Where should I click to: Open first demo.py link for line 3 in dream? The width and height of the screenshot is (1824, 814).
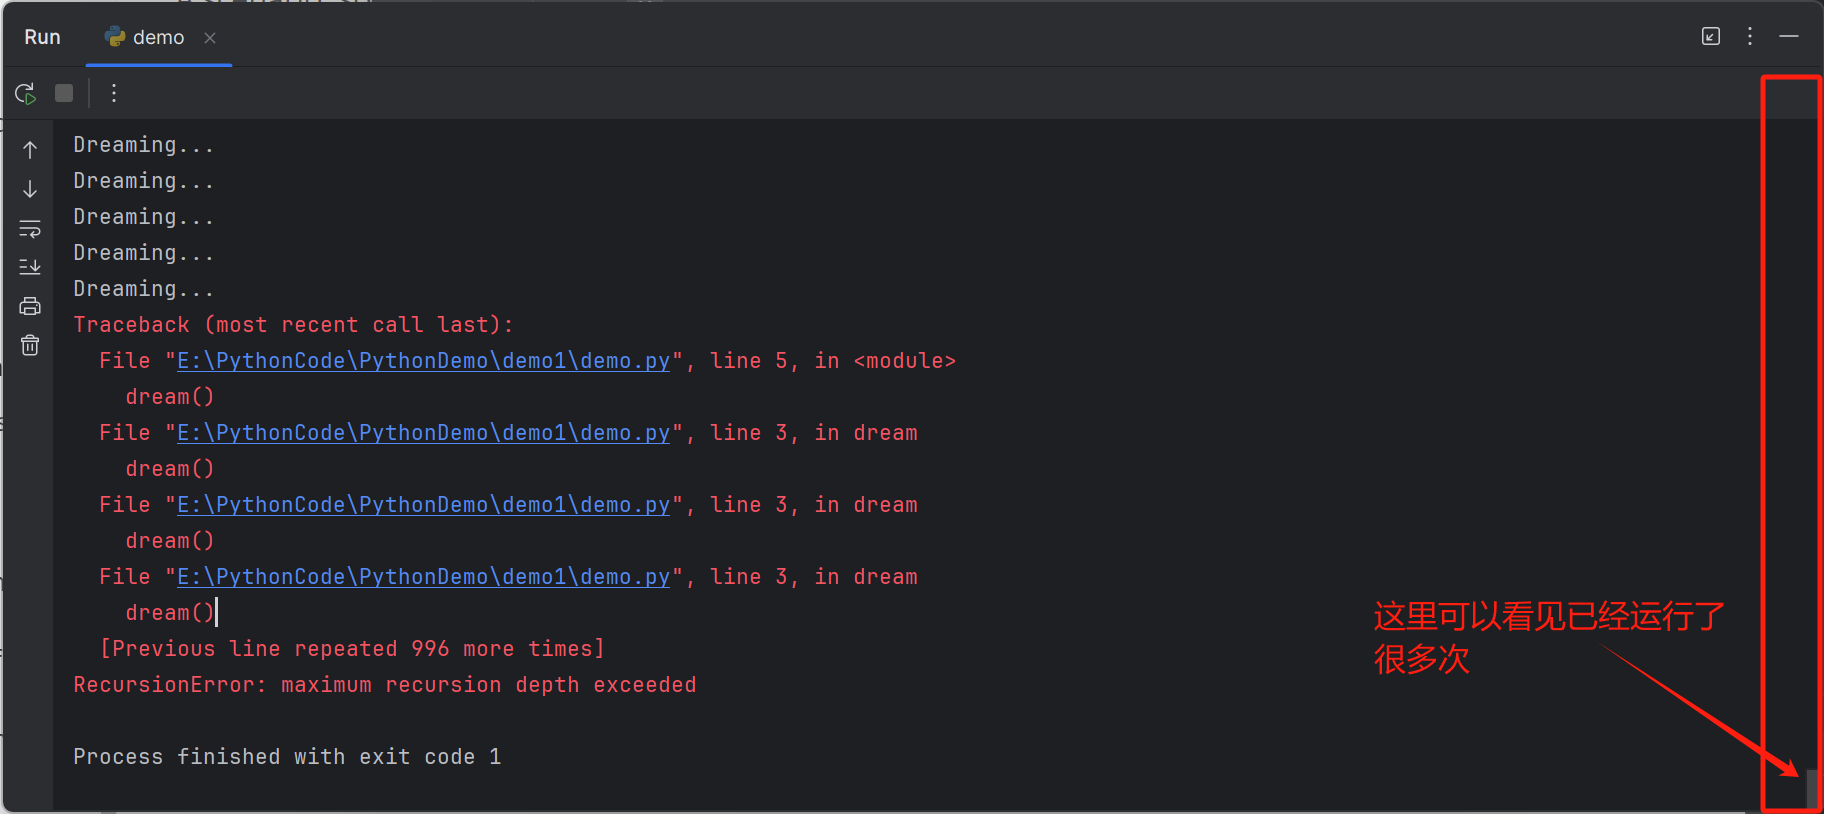tap(423, 433)
